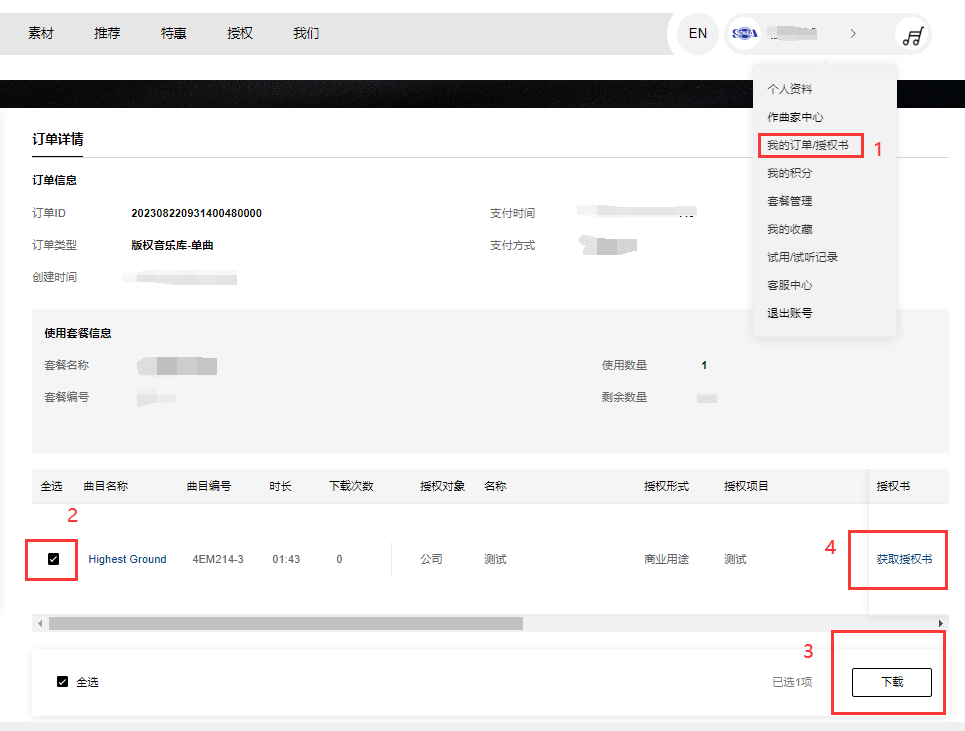Toggle the Highest Ground row checkbox

click(54, 559)
